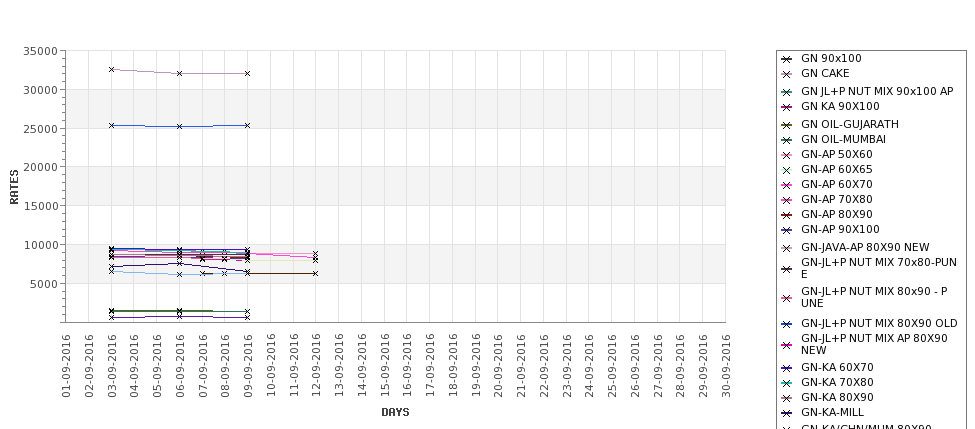Image resolution: width=975 pixels, height=429 pixels.
Task: Click the GN-JL+P NUT MIX 80X90 OLD marker
Action: (x=786, y=324)
